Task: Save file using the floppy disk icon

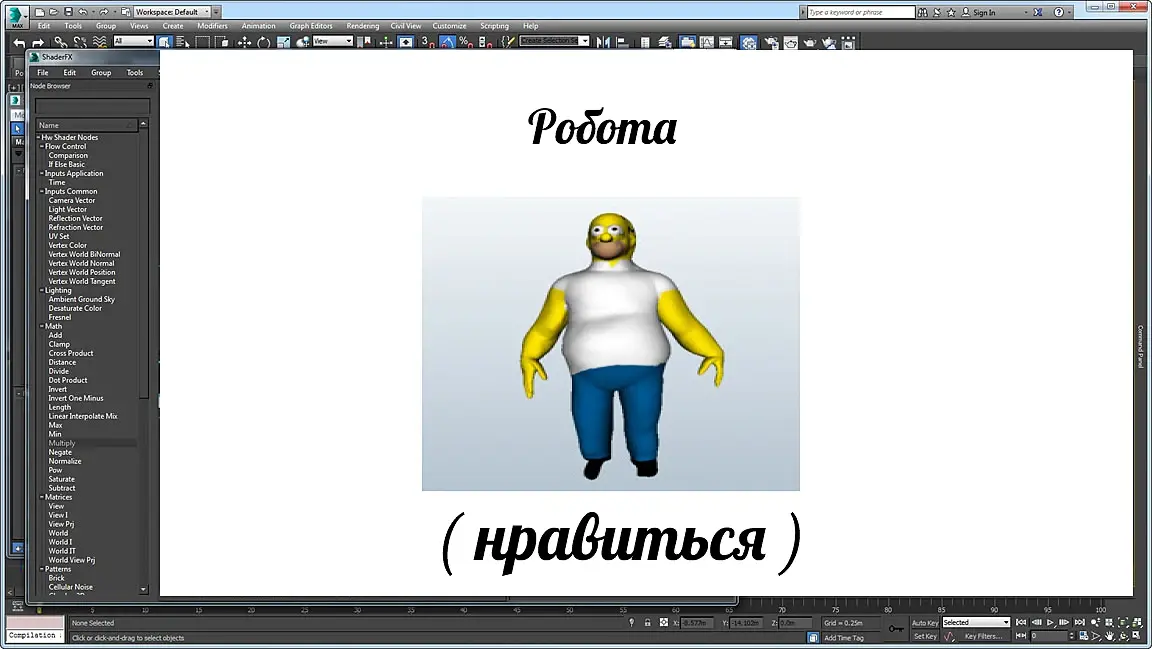Action: click(68, 12)
